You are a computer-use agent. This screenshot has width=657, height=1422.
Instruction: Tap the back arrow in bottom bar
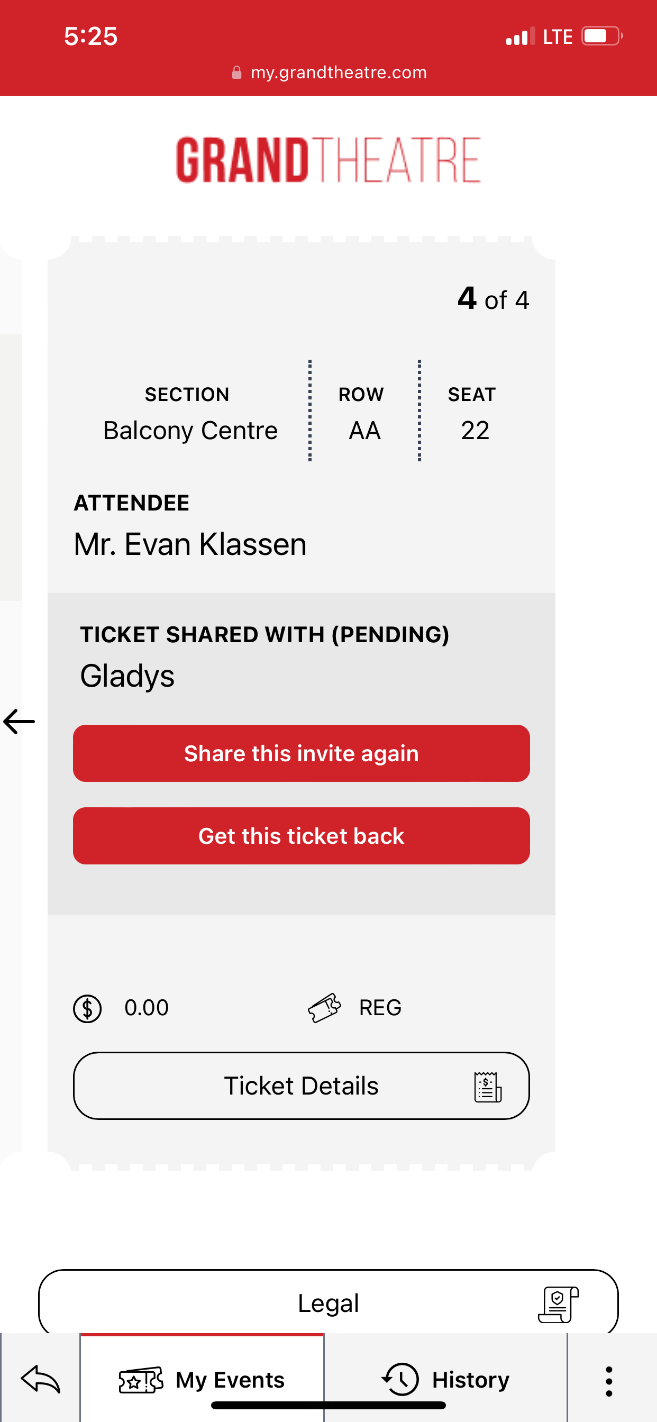click(x=40, y=1380)
